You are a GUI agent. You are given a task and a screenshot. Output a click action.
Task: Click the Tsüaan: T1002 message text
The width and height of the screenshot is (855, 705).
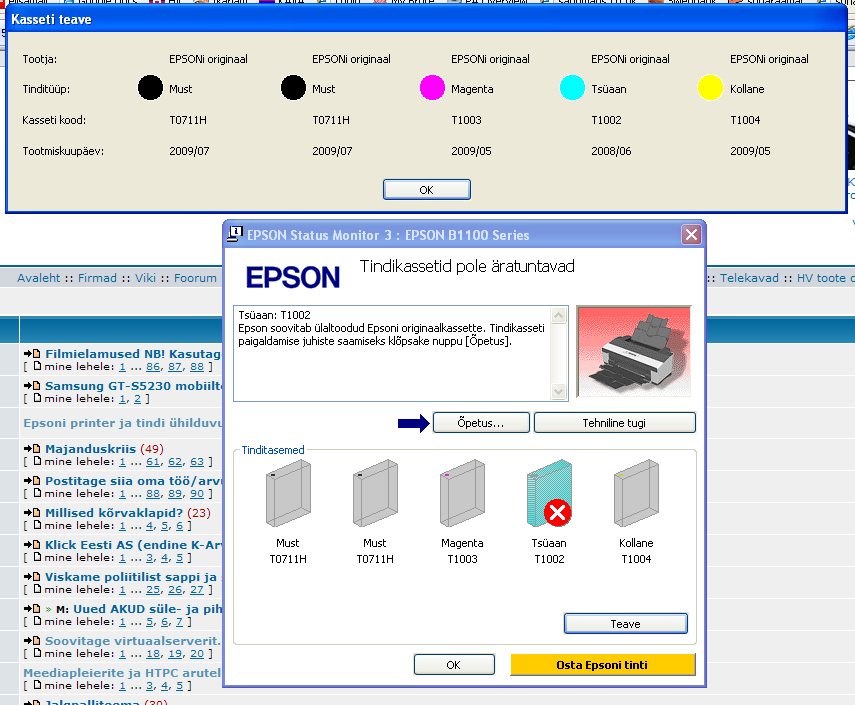[274, 315]
